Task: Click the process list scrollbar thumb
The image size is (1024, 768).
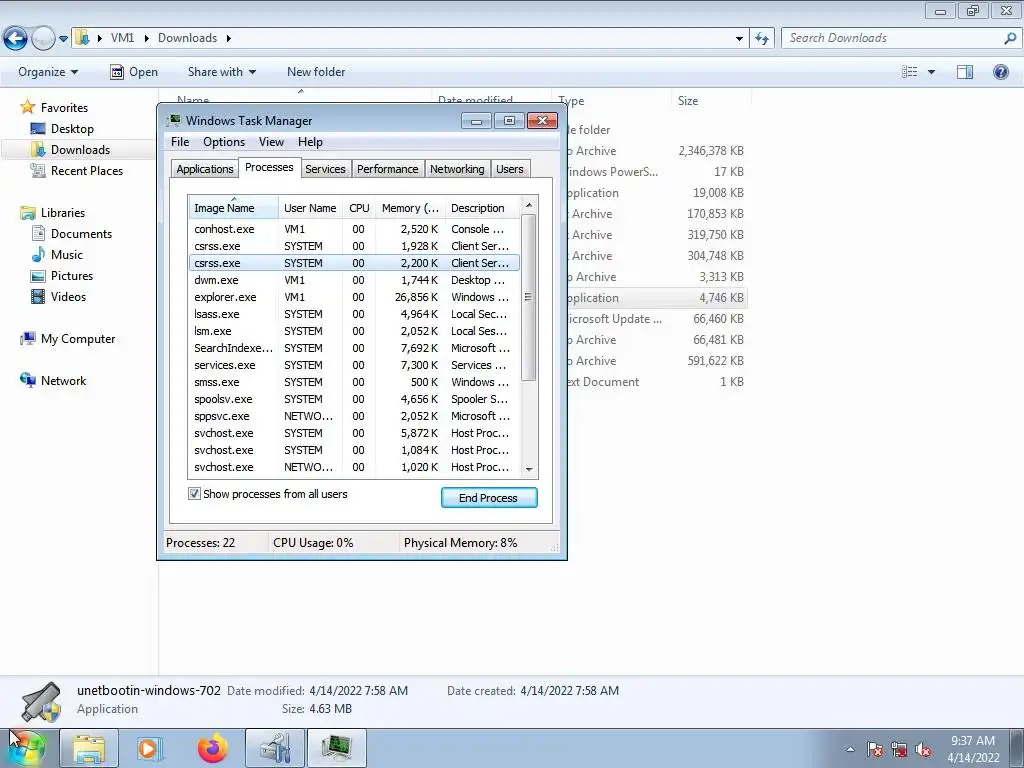Action: point(529,297)
